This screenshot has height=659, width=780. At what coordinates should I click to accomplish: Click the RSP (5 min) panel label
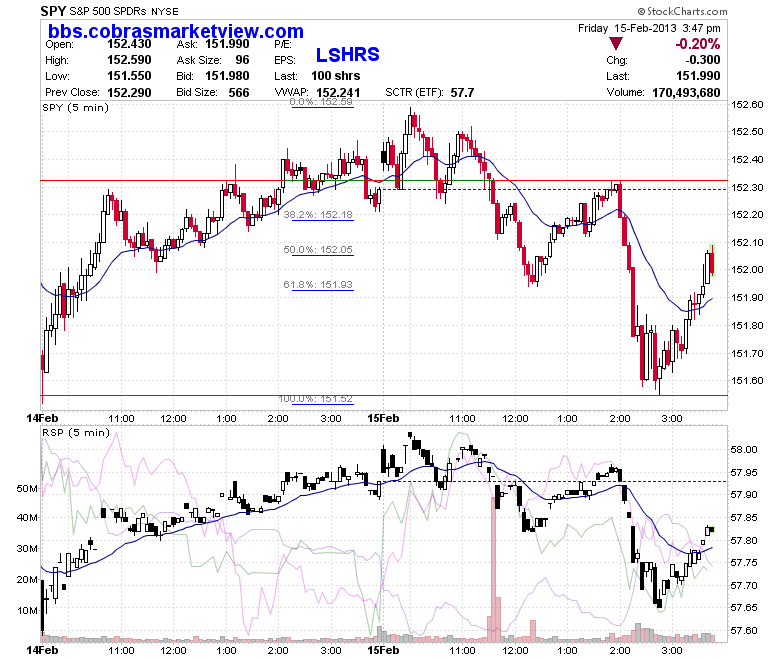tap(76, 433)
